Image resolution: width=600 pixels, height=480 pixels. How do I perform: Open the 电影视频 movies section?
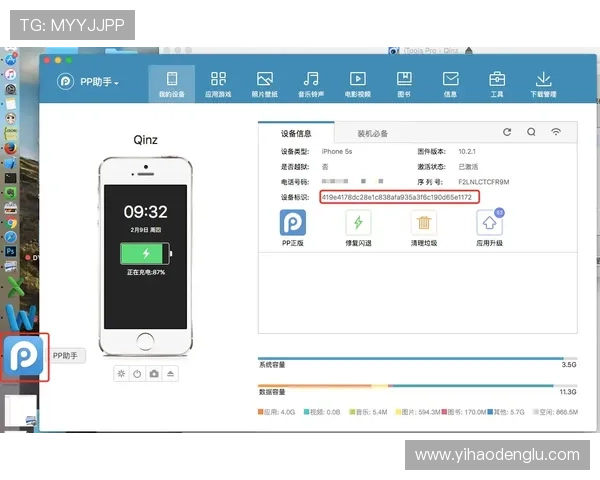tap(358, 84)
